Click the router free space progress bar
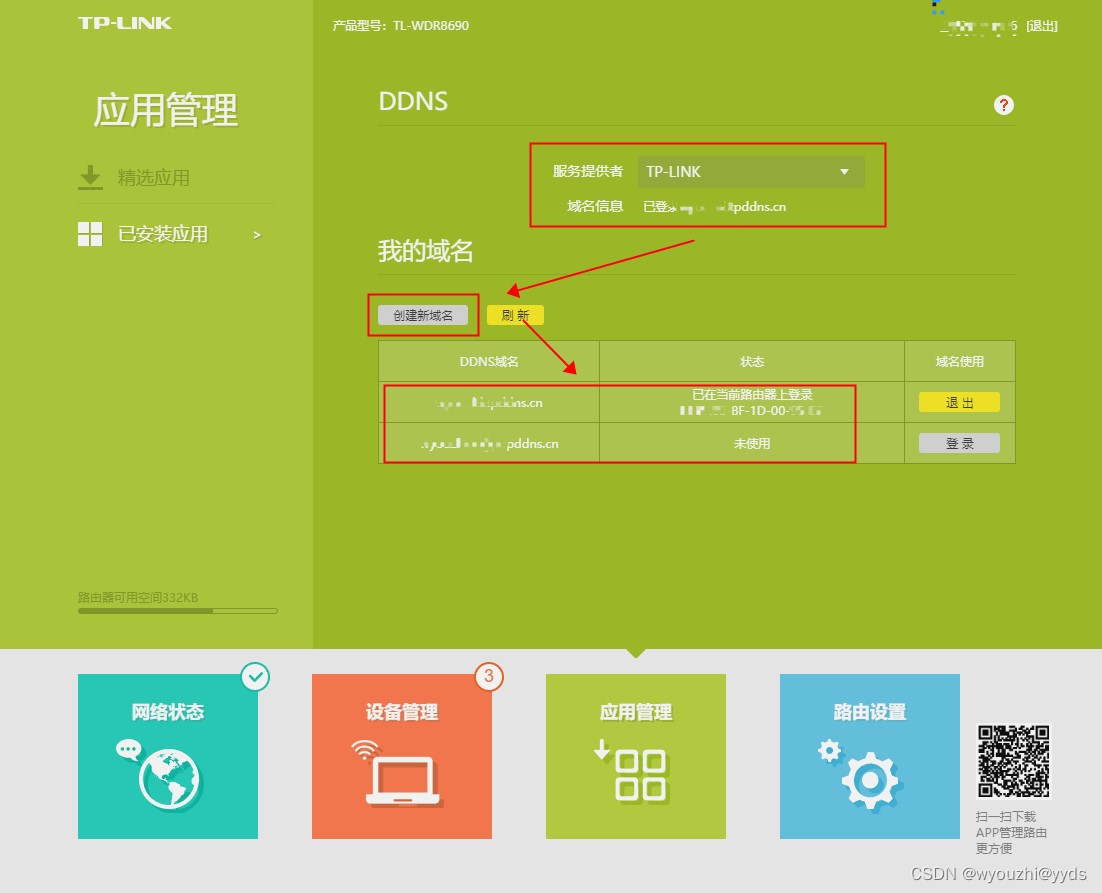 click(x=178, y=611)
